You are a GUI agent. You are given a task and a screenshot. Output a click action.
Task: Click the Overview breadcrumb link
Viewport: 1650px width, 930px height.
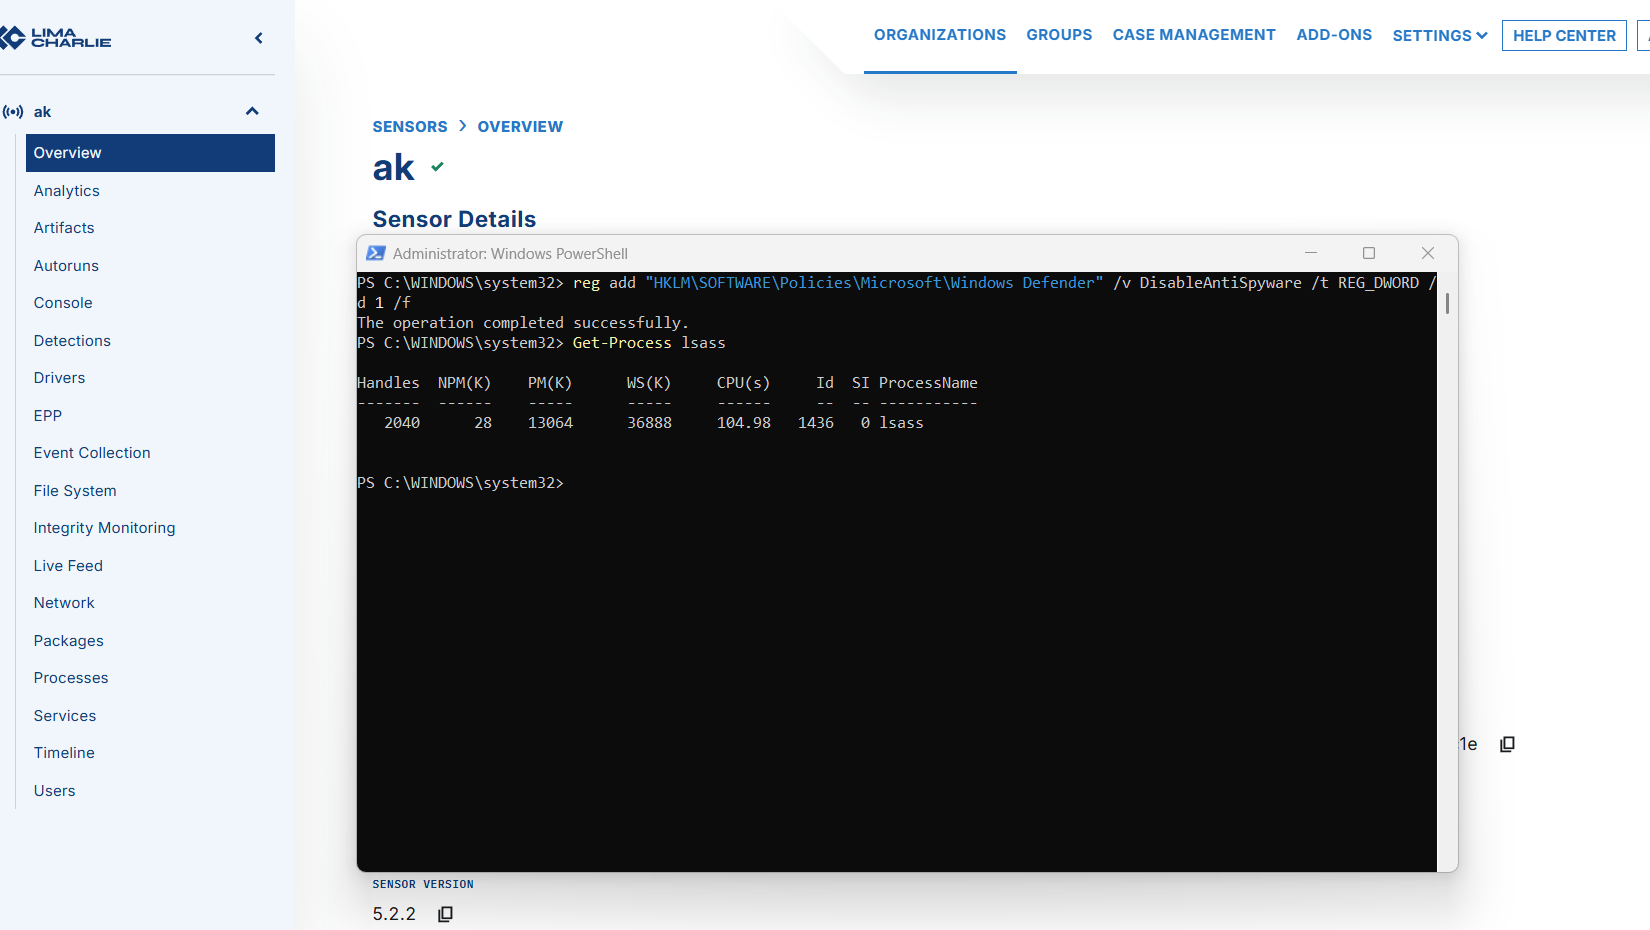coord(520,127)
